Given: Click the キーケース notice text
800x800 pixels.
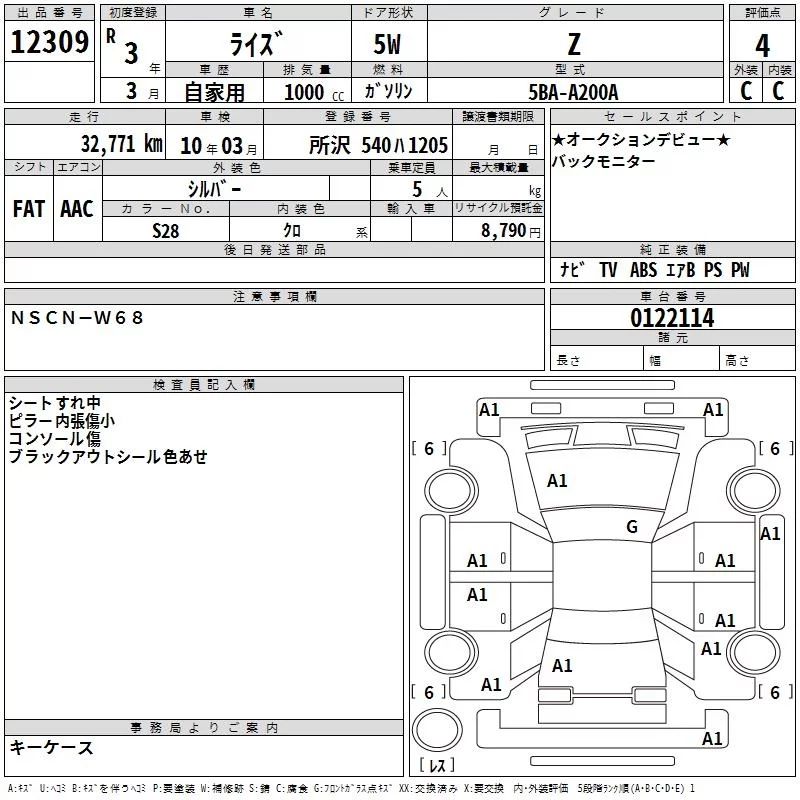Looking at the screenshot, I should pyautogui.click(x=52, y=747).
